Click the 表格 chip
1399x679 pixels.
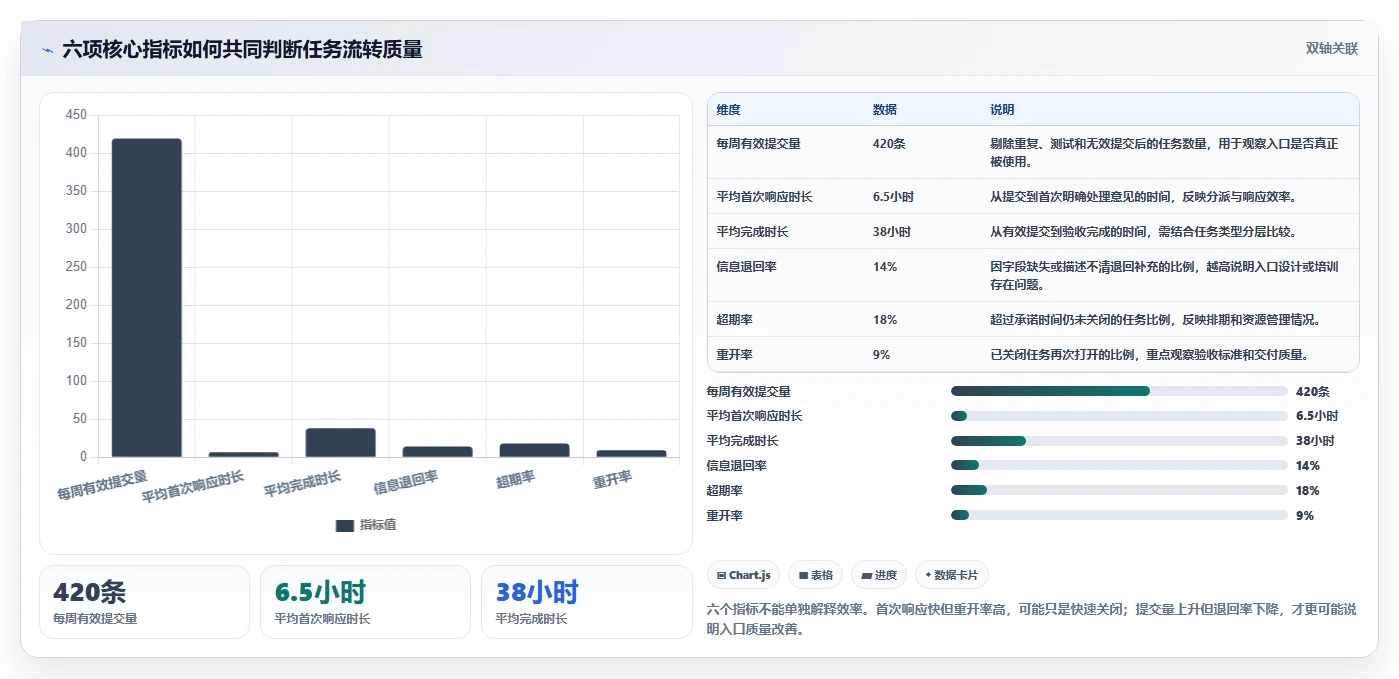(x=816, y=575)
